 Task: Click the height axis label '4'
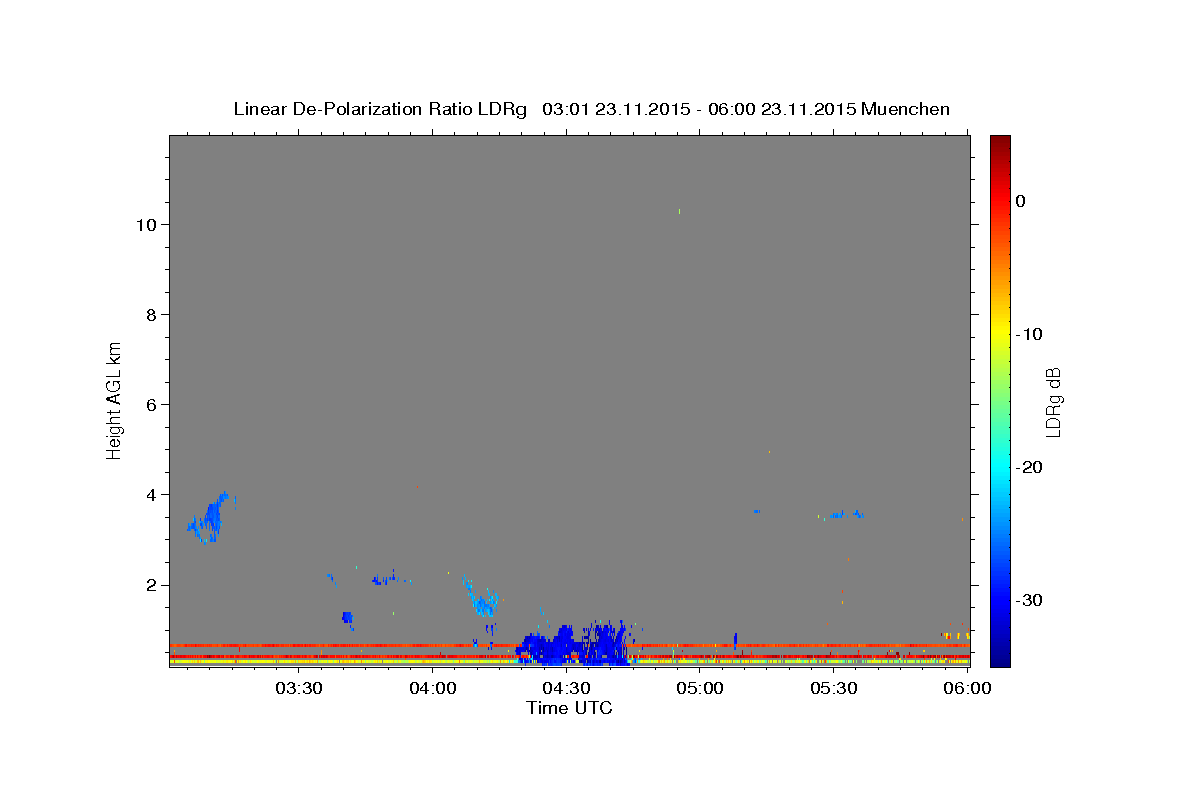[x=152, y=495]
